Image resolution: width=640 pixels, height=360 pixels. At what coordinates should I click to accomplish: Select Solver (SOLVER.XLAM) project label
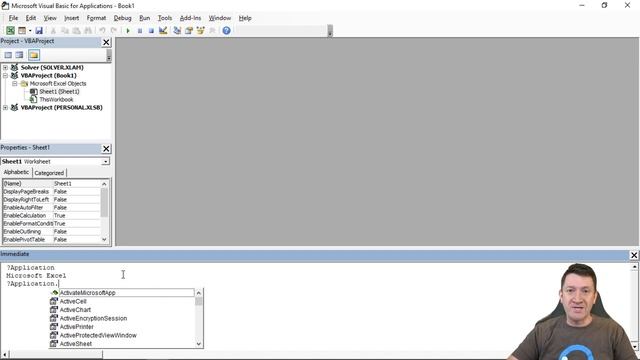[52, 67]
